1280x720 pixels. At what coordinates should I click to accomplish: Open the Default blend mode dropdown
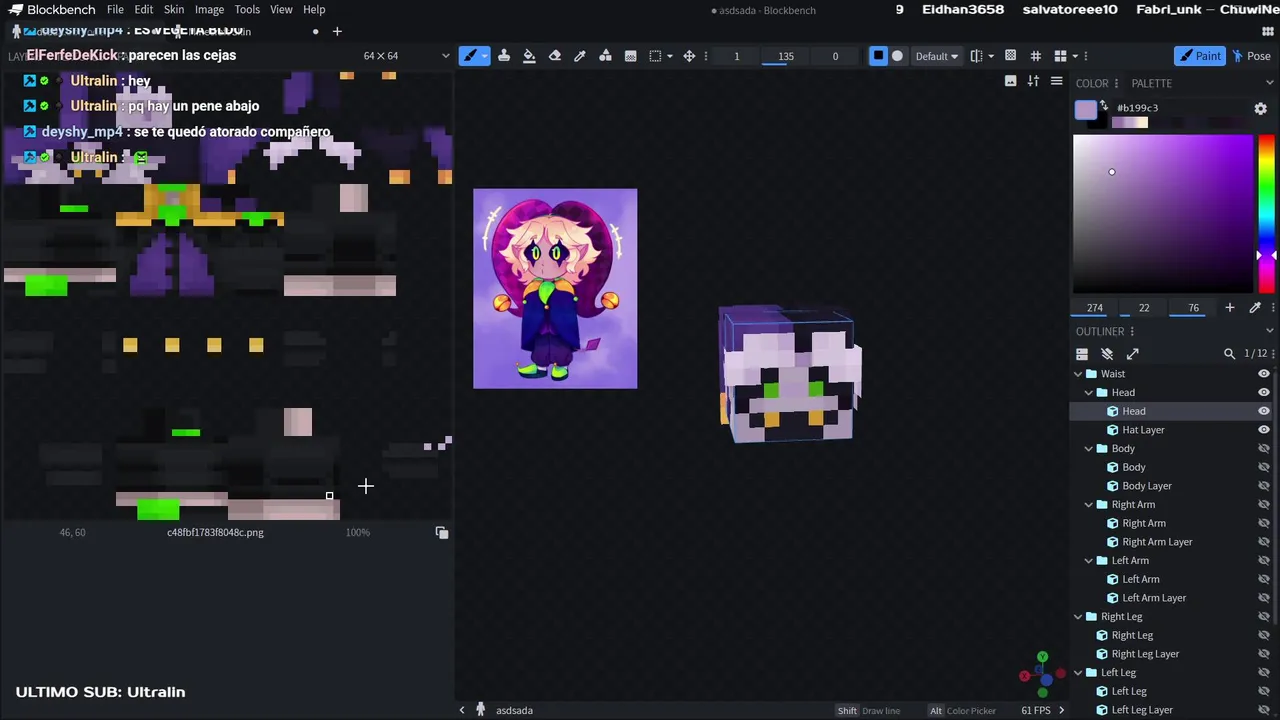coord(937,56)
